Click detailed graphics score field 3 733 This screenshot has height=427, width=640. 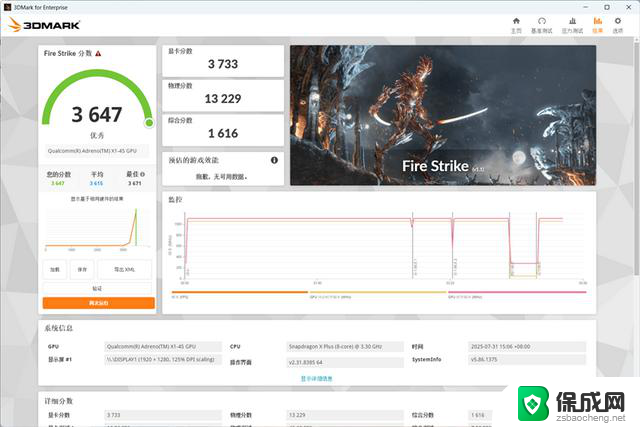point(163,415)
